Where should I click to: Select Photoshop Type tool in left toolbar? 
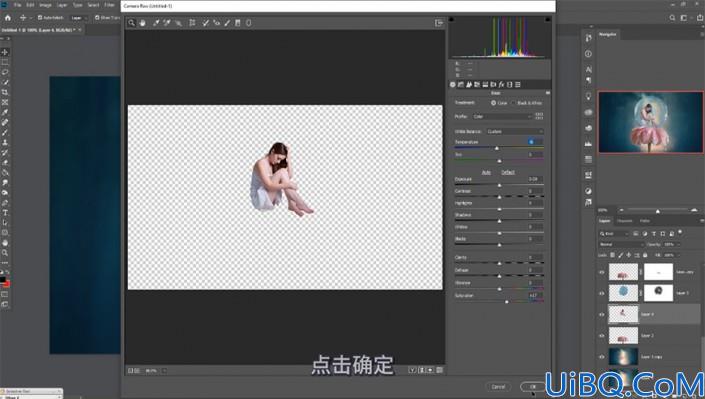tap(5, 212)
